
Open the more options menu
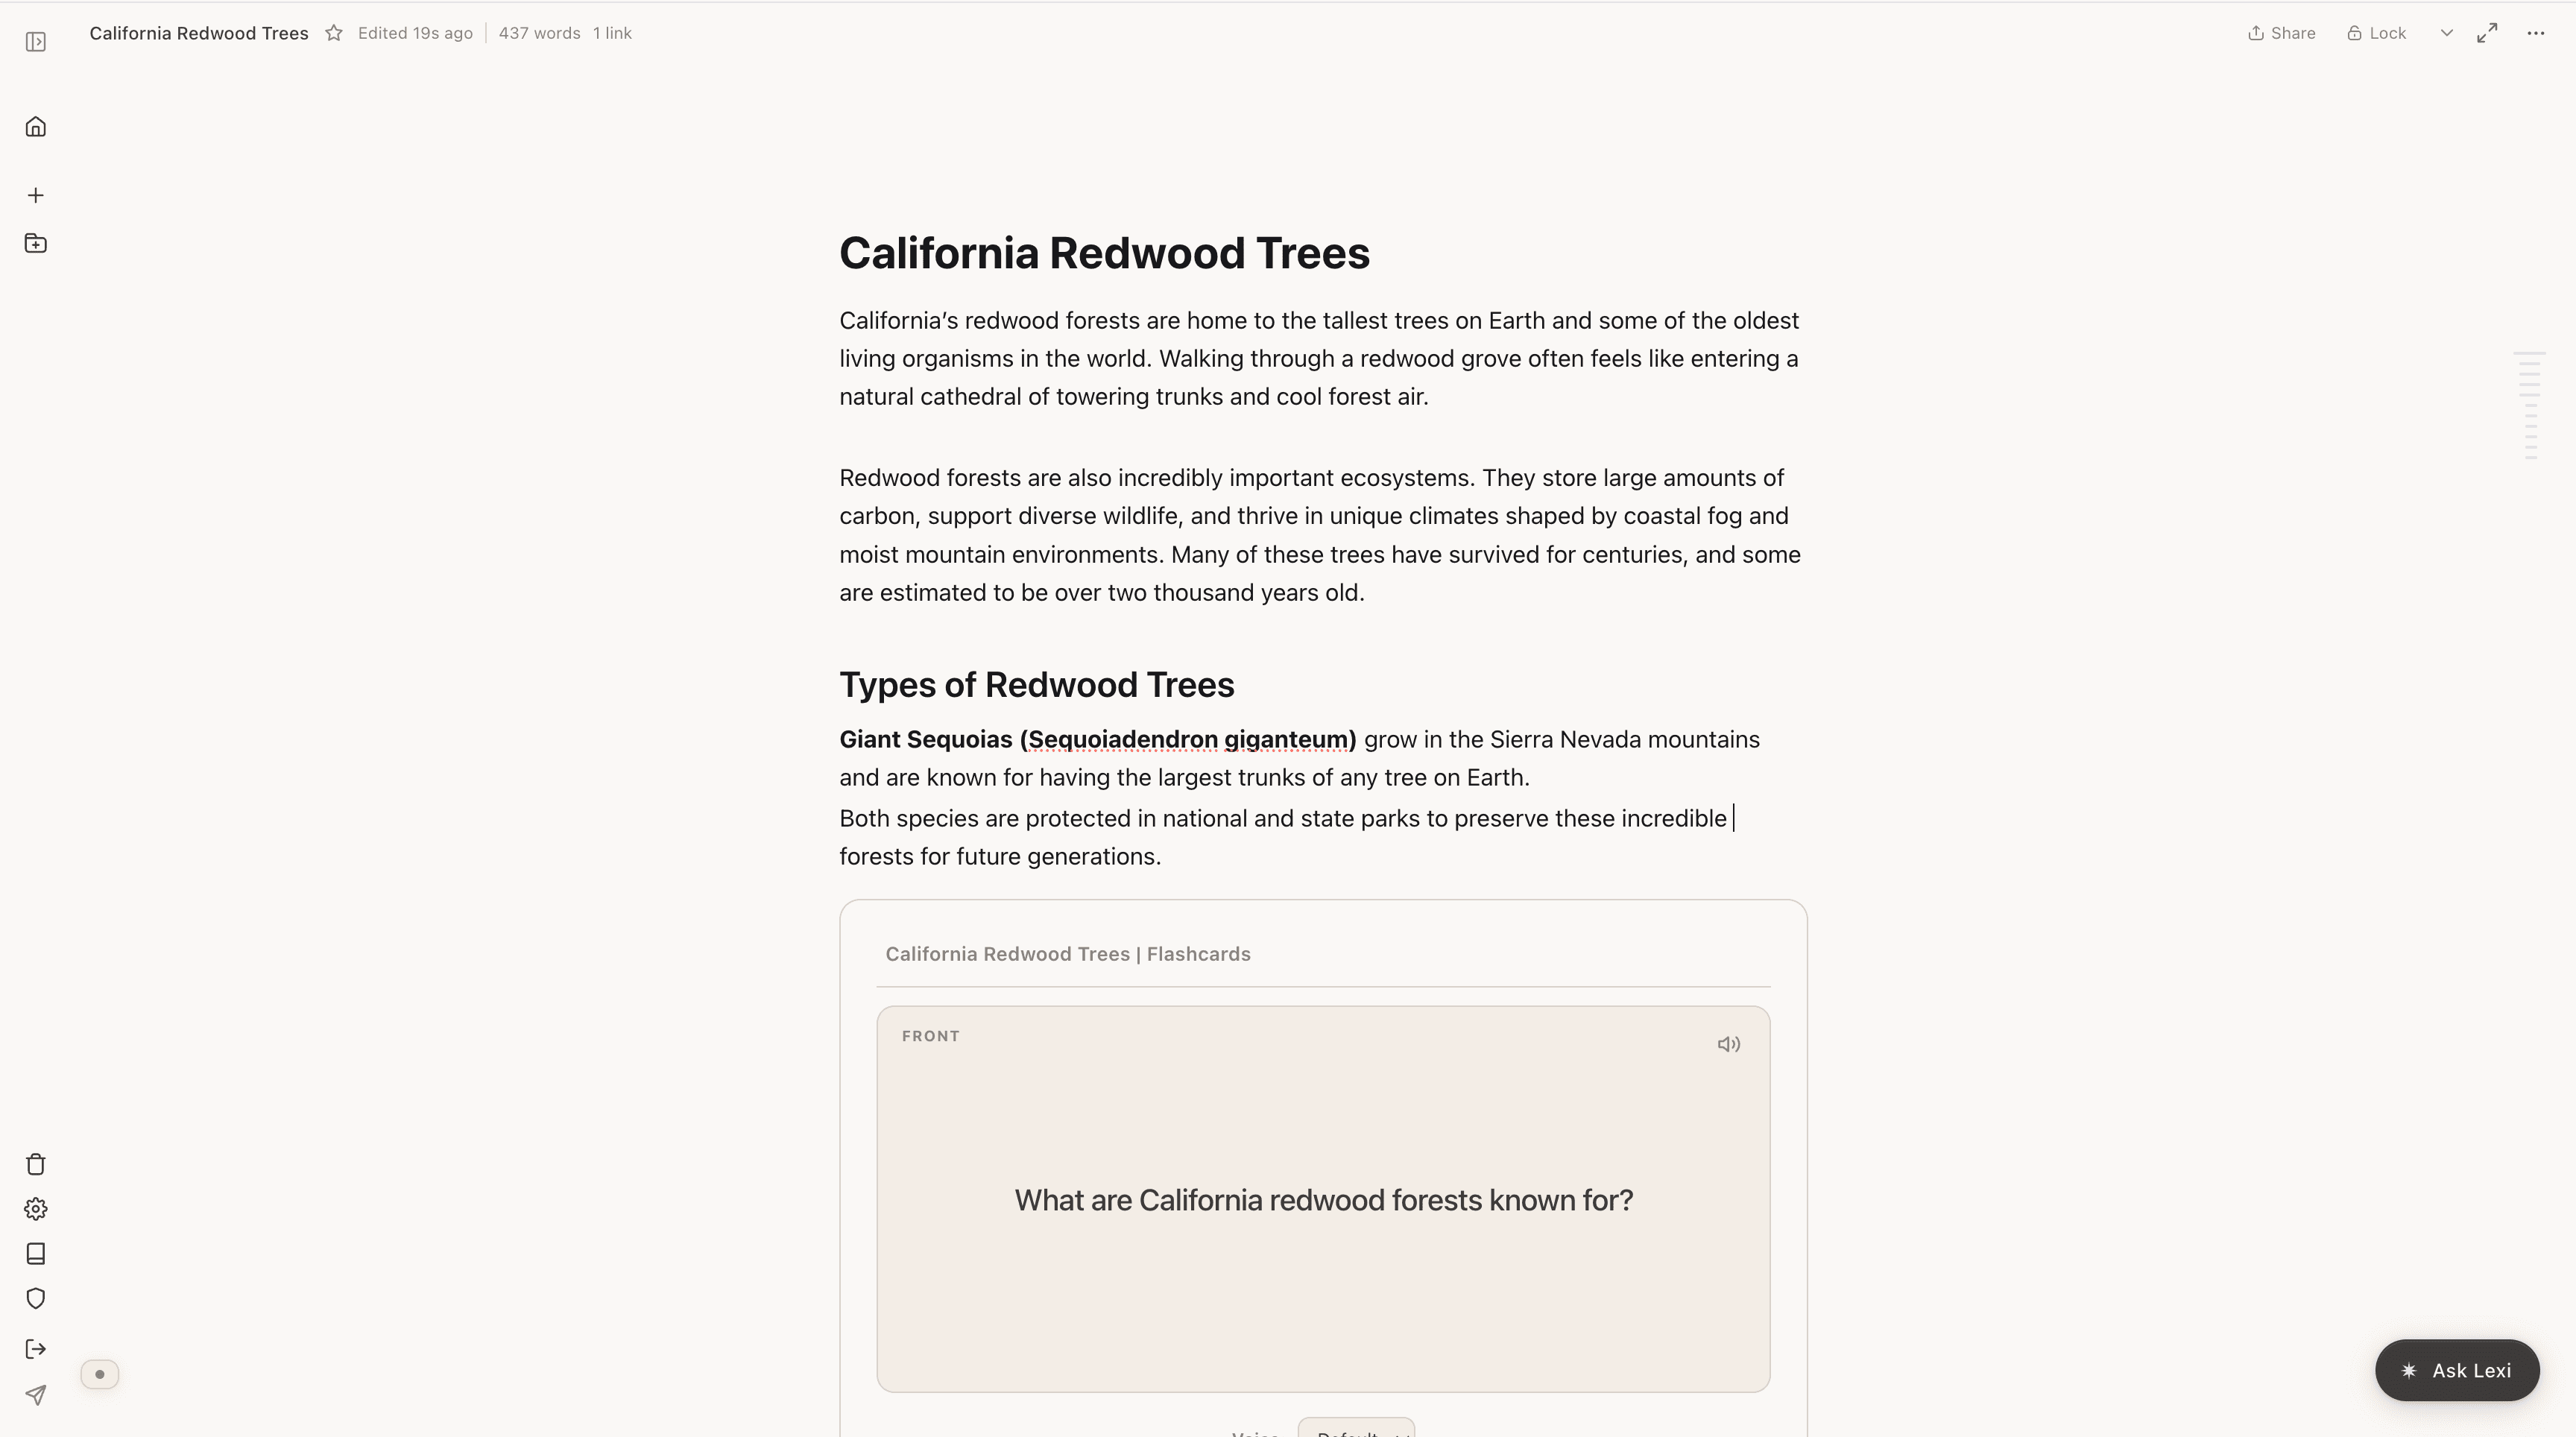click(x=2536, y=32)
